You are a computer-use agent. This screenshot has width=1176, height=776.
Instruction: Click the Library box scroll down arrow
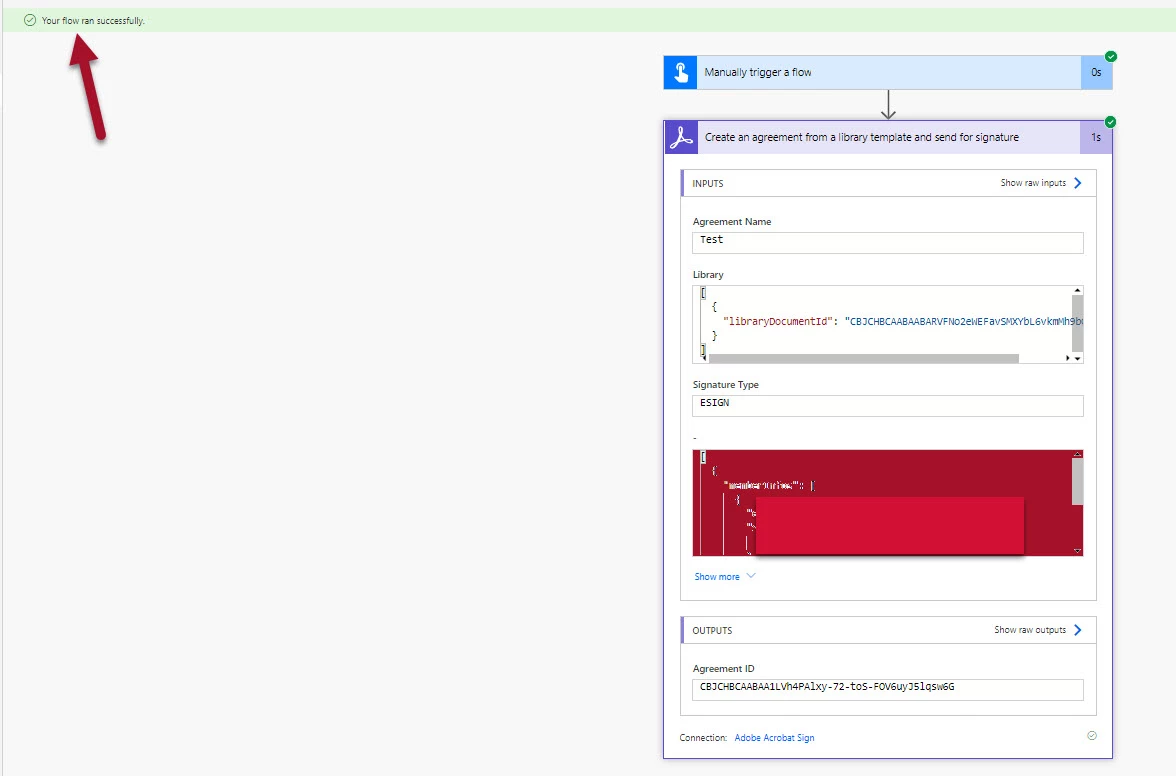[1077, 358]
